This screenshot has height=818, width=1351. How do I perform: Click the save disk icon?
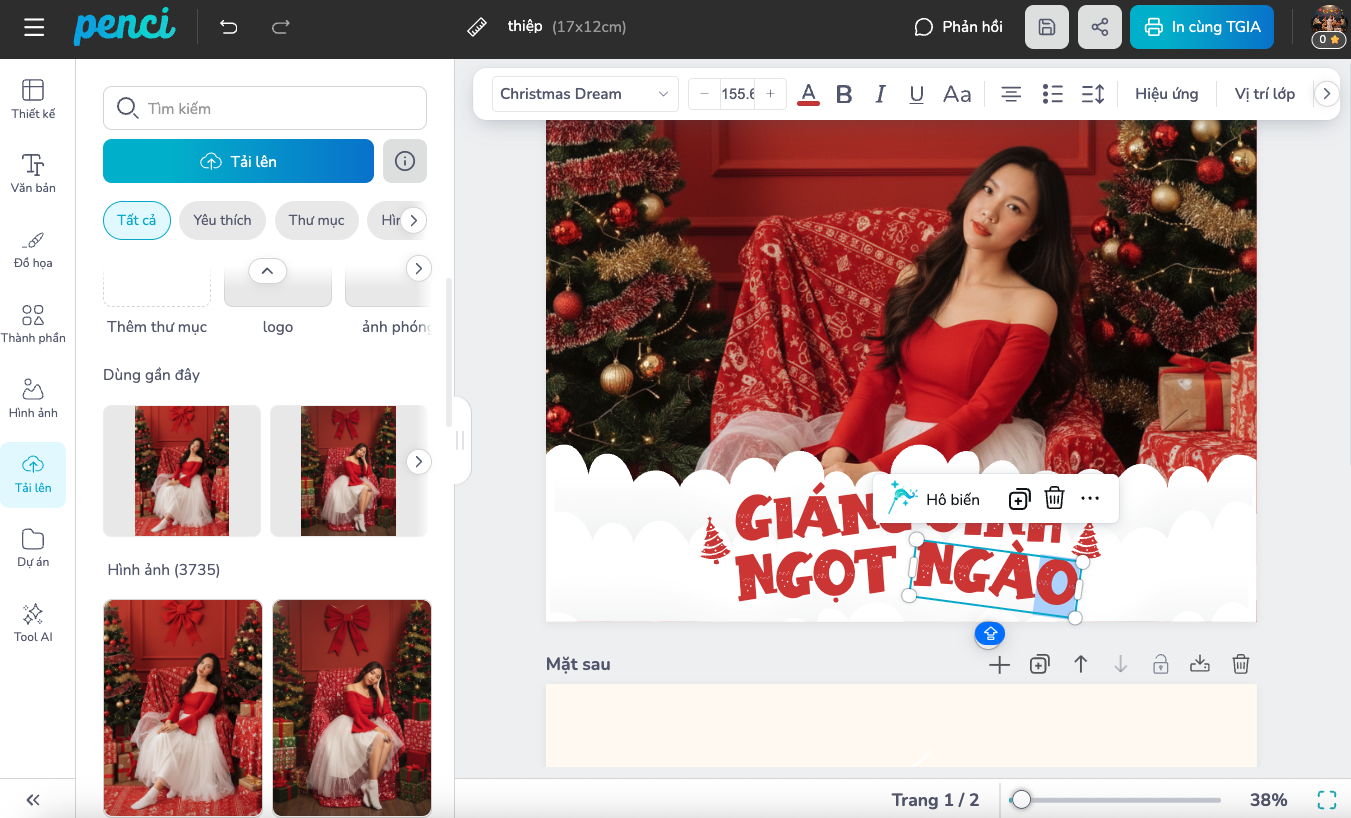1047,27
